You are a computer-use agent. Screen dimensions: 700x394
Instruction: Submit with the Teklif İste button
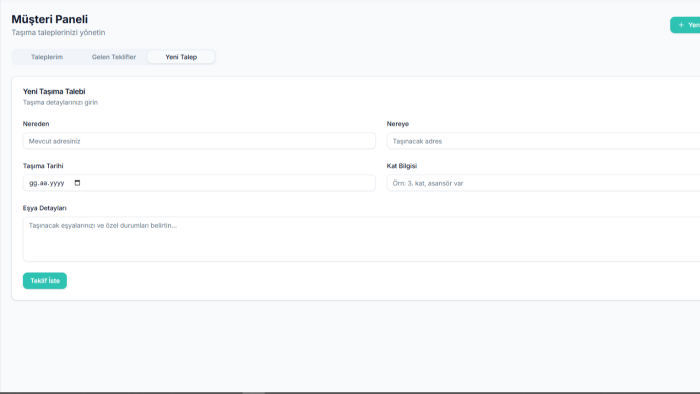point(45,281)
